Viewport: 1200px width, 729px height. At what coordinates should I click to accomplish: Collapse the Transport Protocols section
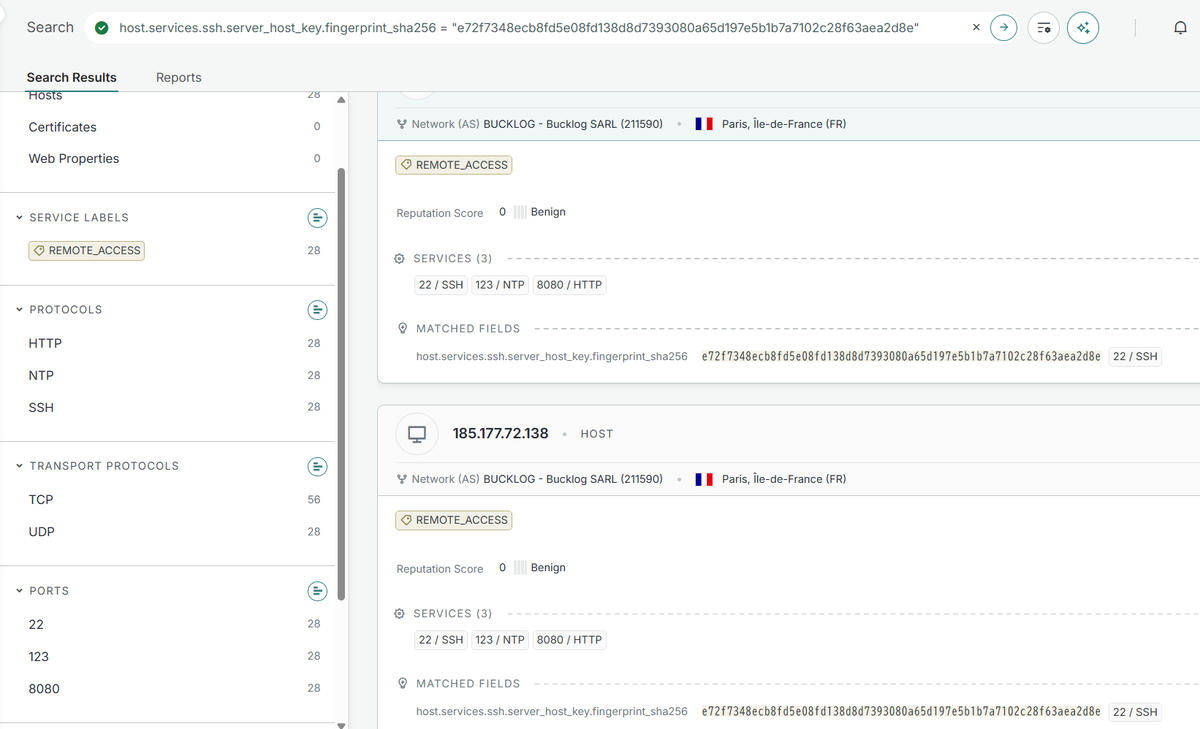pos(19,466)
